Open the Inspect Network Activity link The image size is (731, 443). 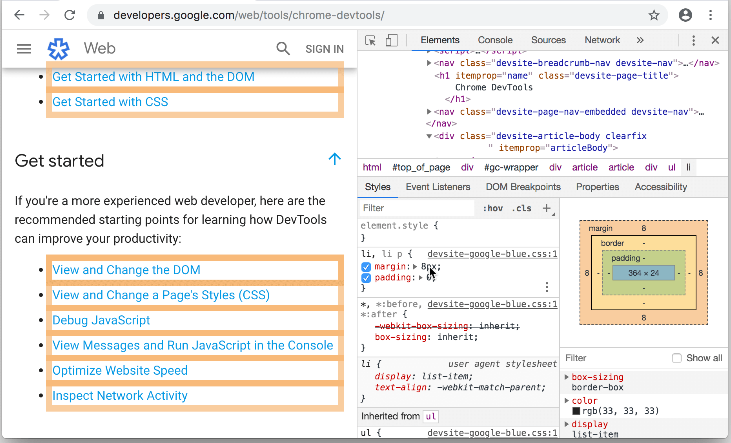pyautogui.click(x=120, y=396)
